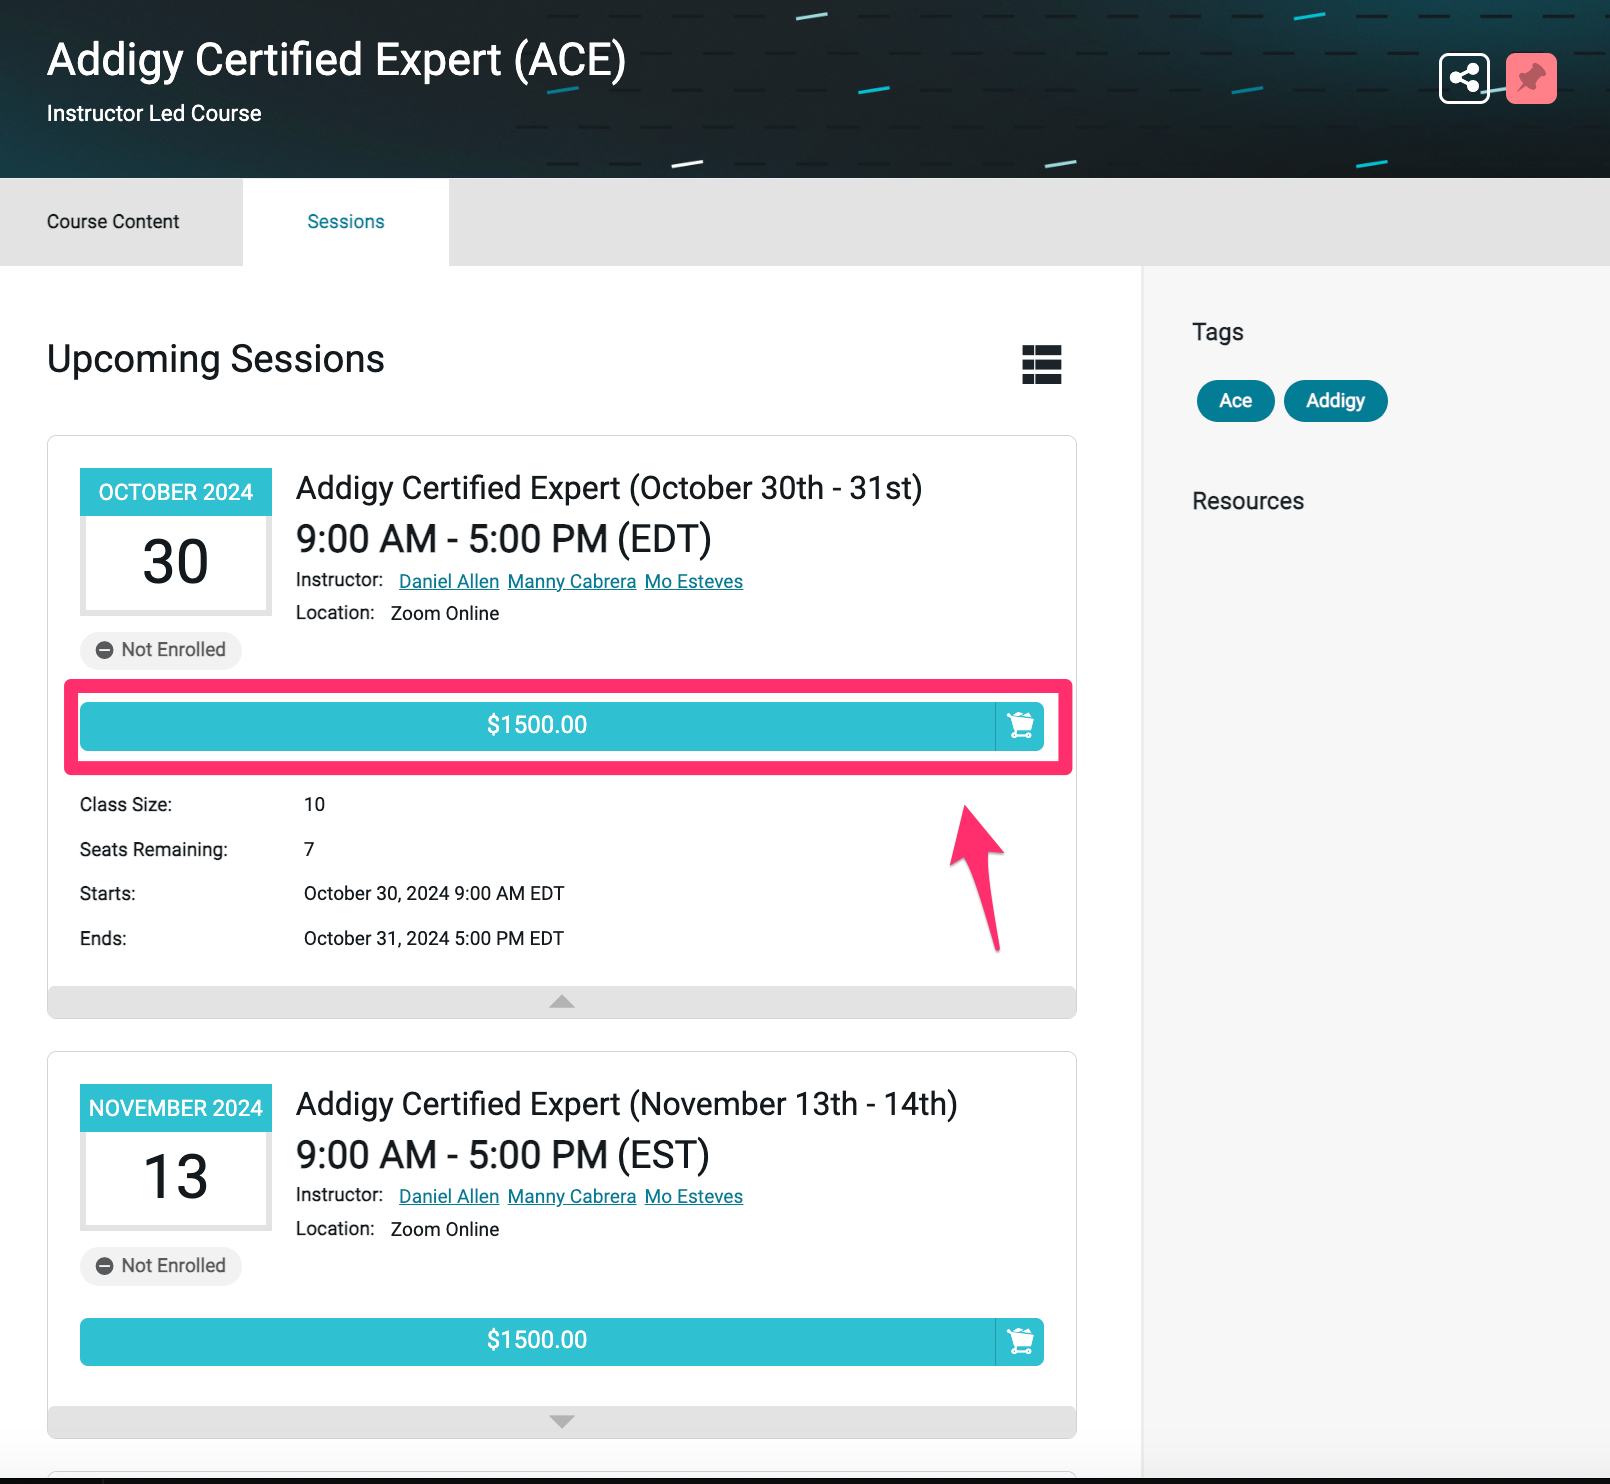Screen dimensions: 1610x1484
Task: Collapse the October 30th session details
Action: click(561, 1002)
